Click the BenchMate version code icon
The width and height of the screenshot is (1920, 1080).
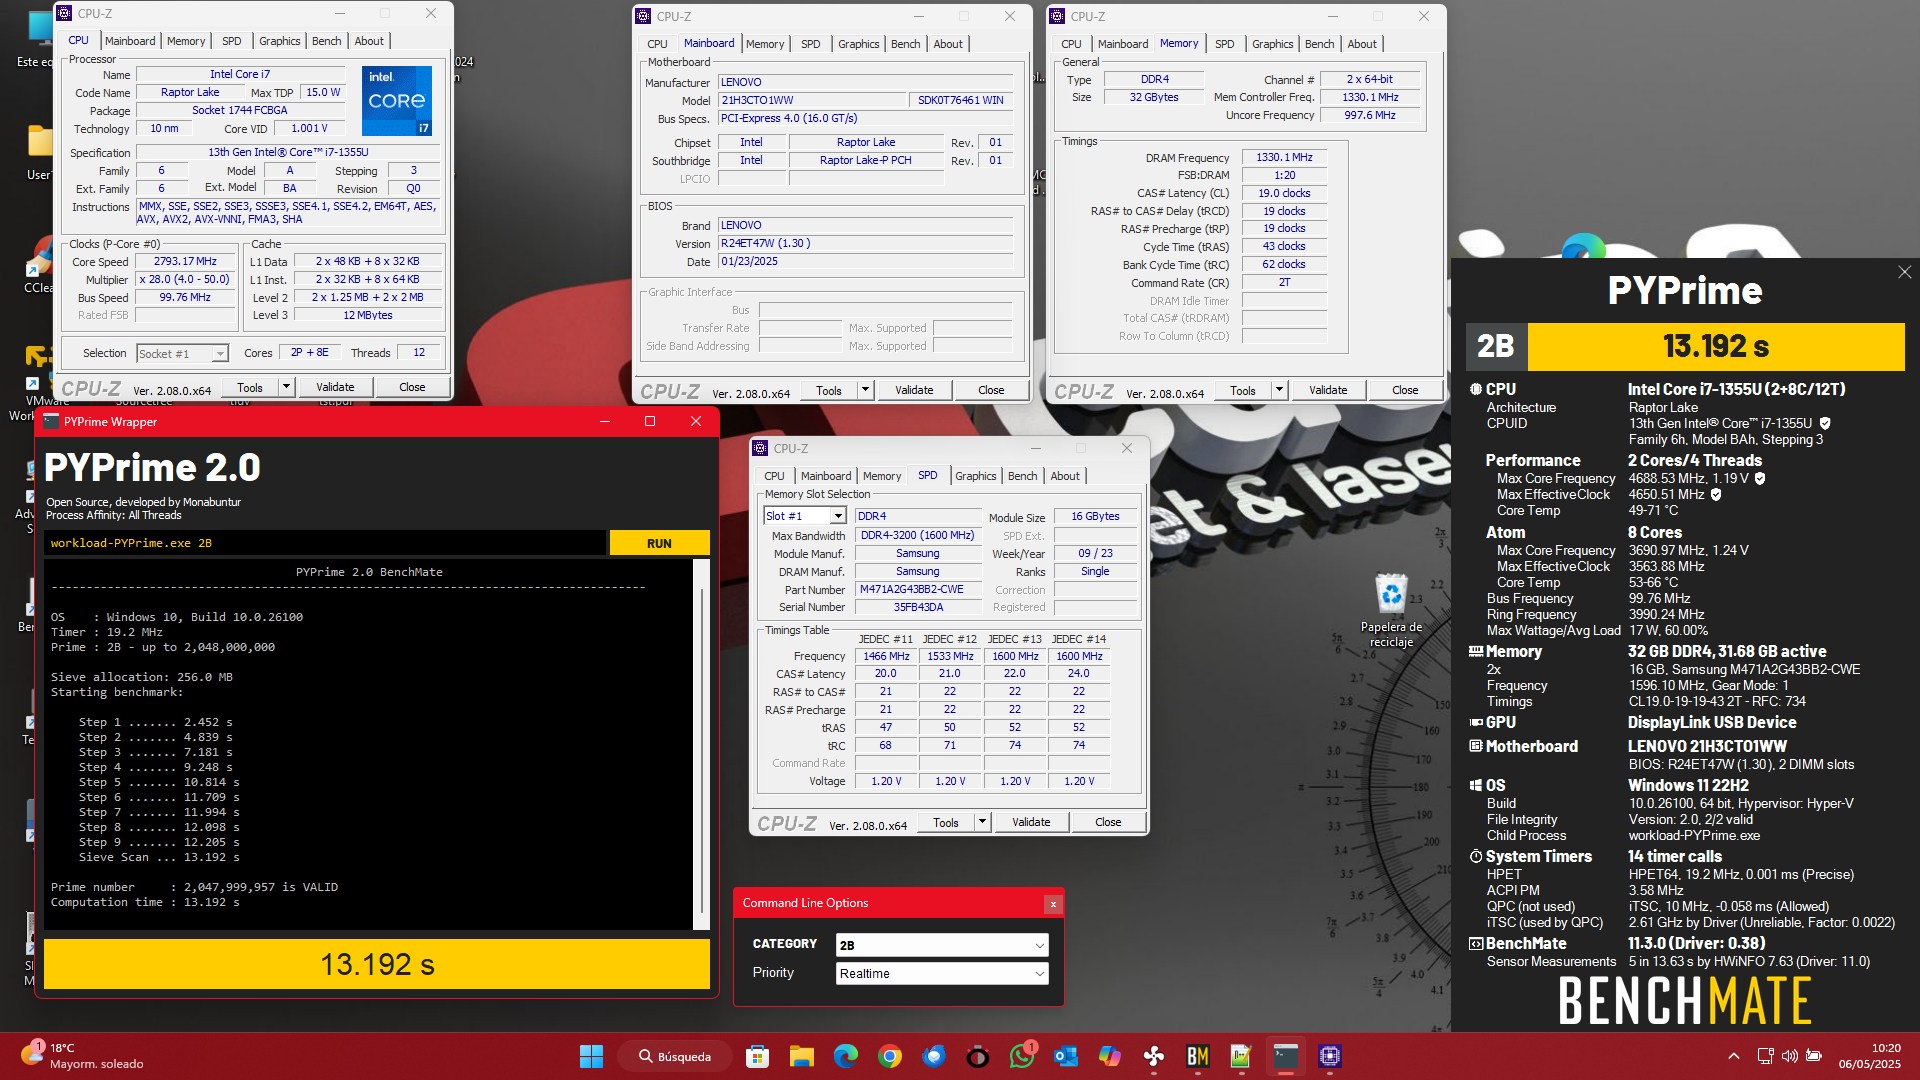1475,943
